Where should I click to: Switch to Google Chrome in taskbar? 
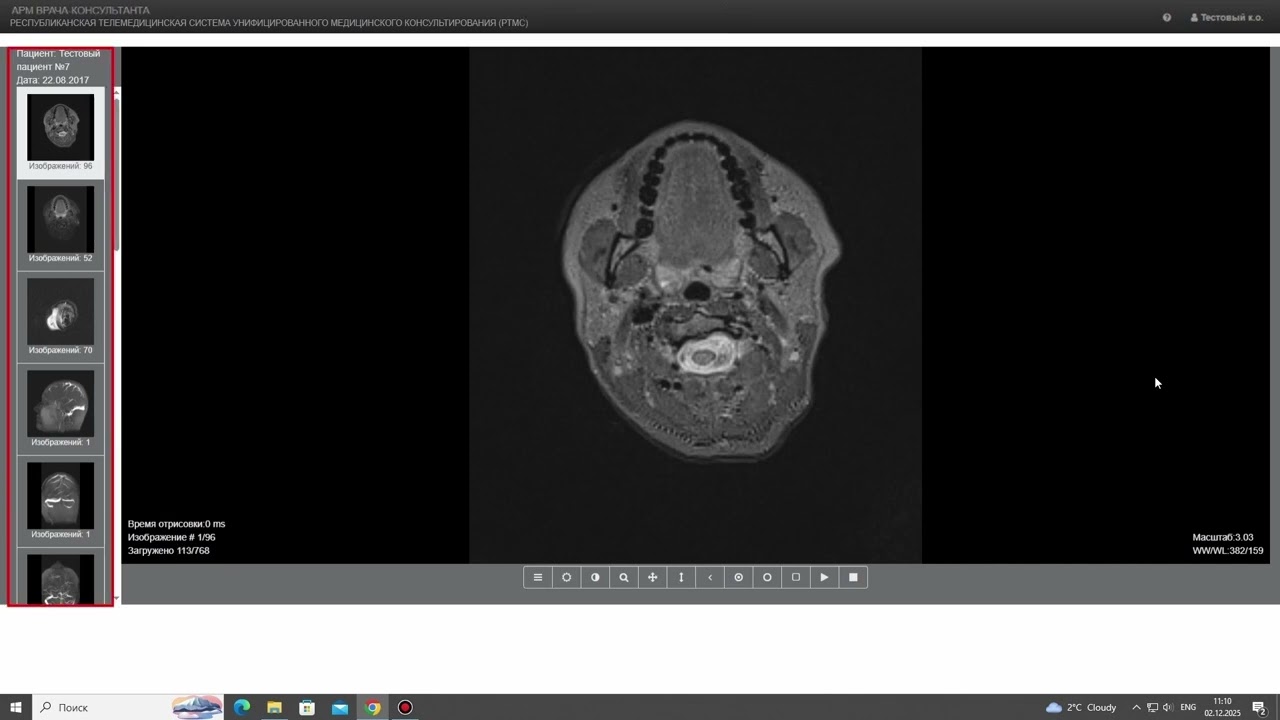point(373,707)
